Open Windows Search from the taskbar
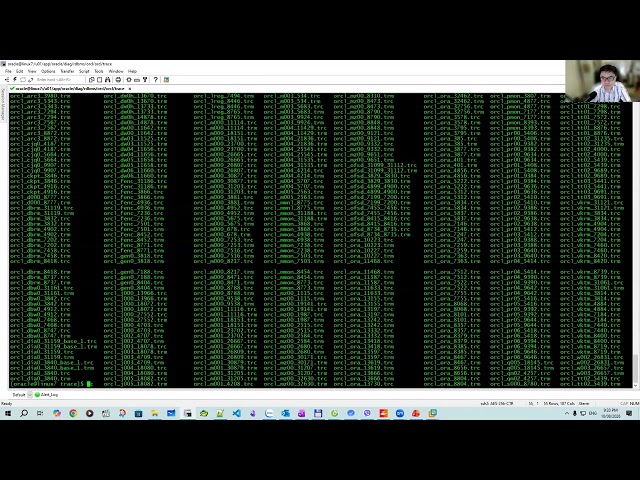Image resolution: width=640 pixels, height=480 pixels. pos(24,413)
